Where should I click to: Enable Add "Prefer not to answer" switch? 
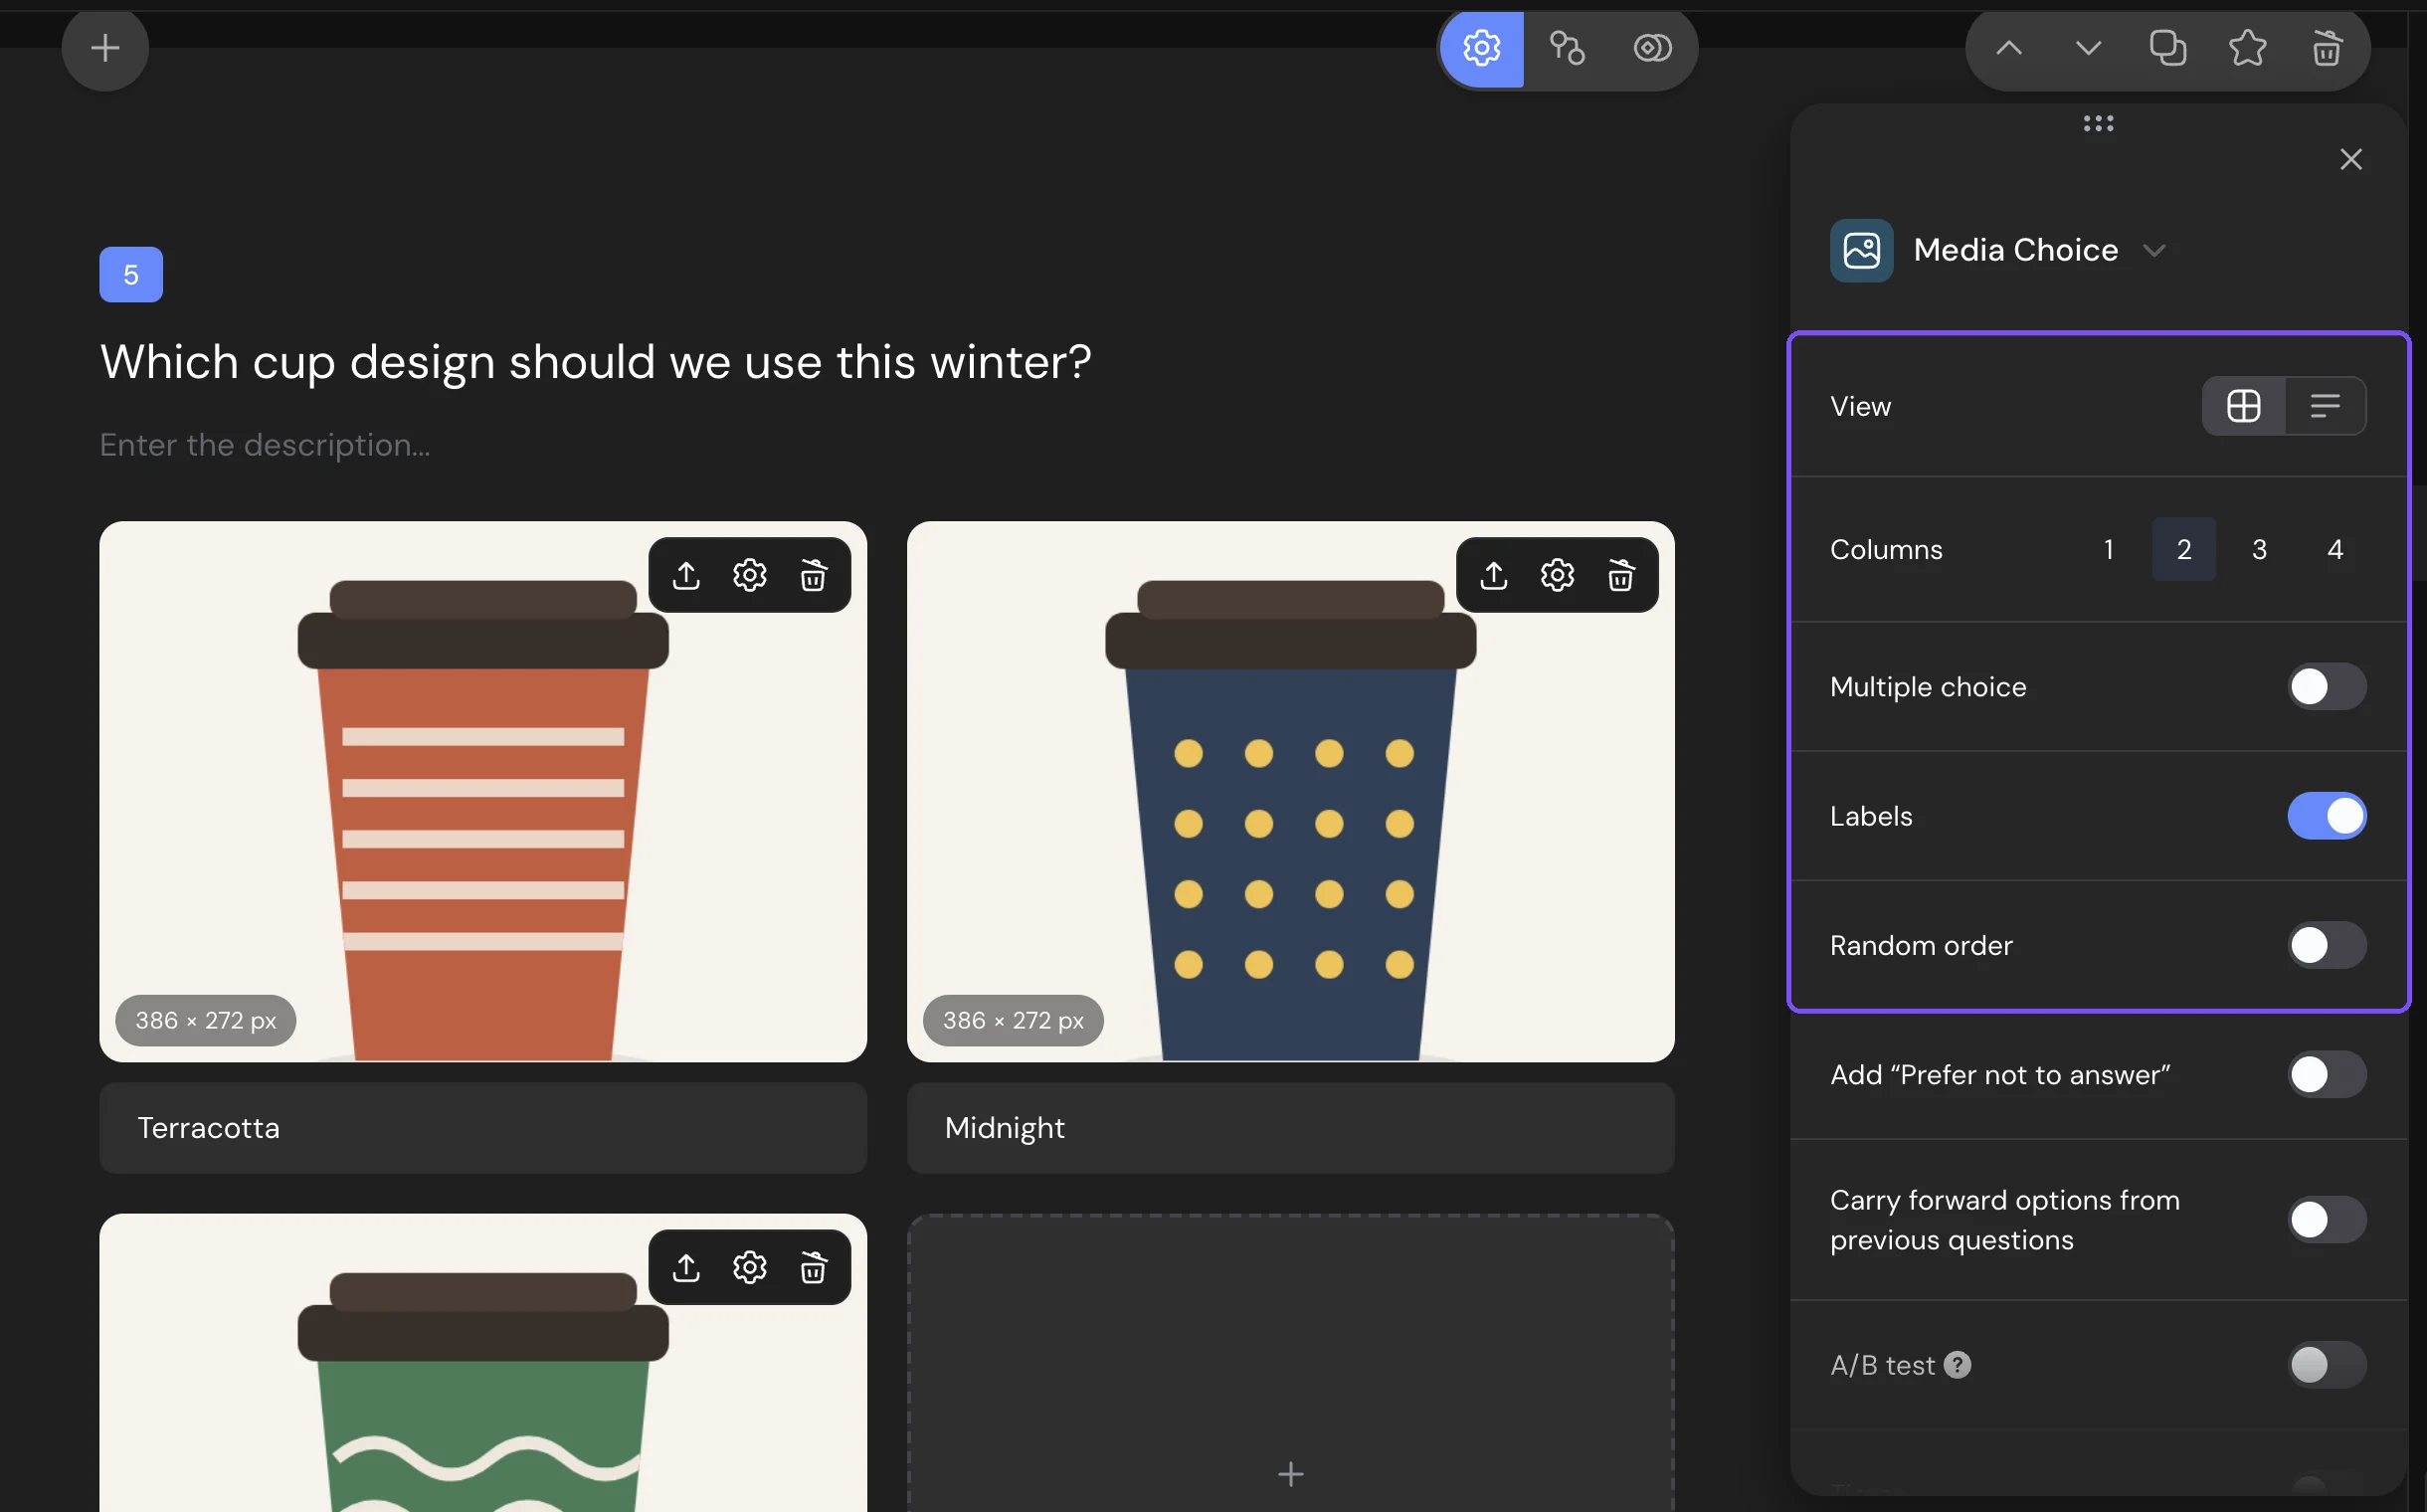2326,1075
